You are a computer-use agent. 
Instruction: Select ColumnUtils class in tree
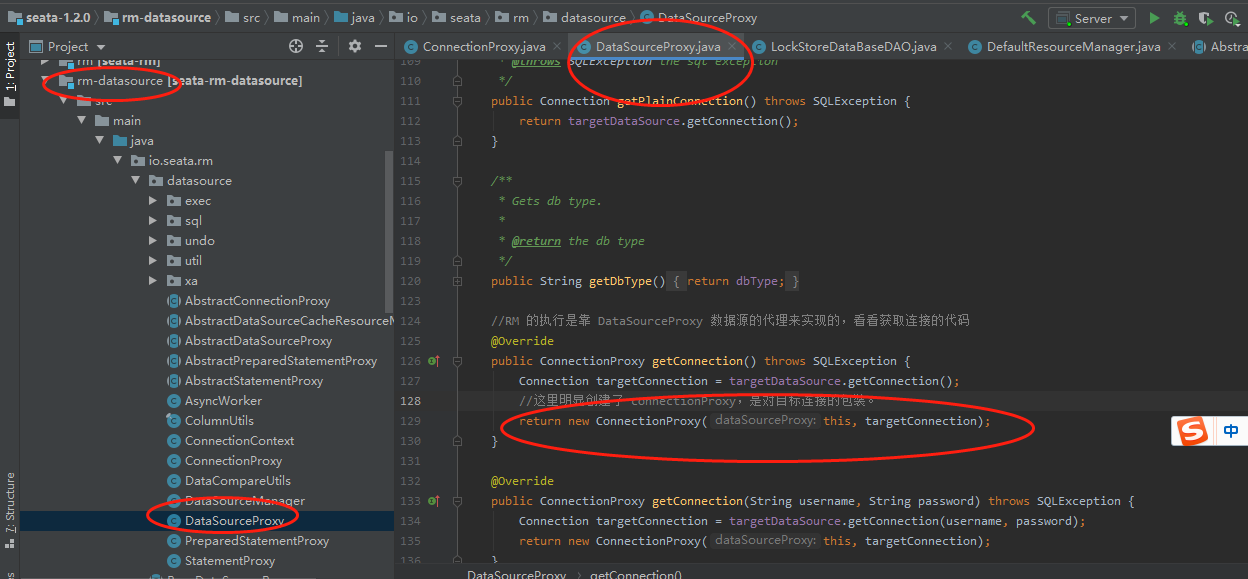pos(219,420)
